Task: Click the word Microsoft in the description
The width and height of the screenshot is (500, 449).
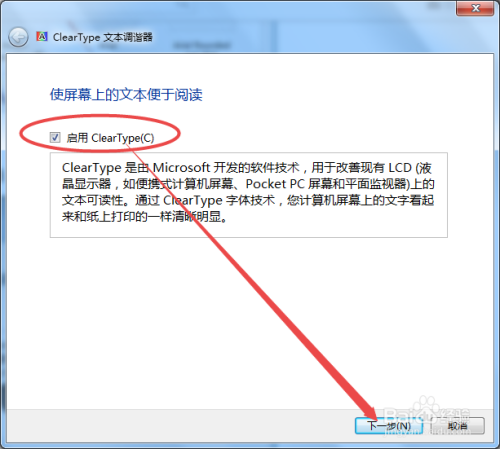Action: [181, 168]
